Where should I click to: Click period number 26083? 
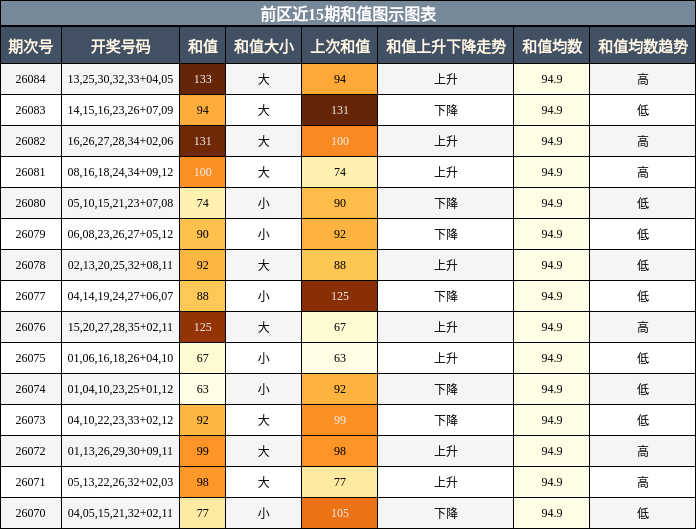tap(31, 110)
